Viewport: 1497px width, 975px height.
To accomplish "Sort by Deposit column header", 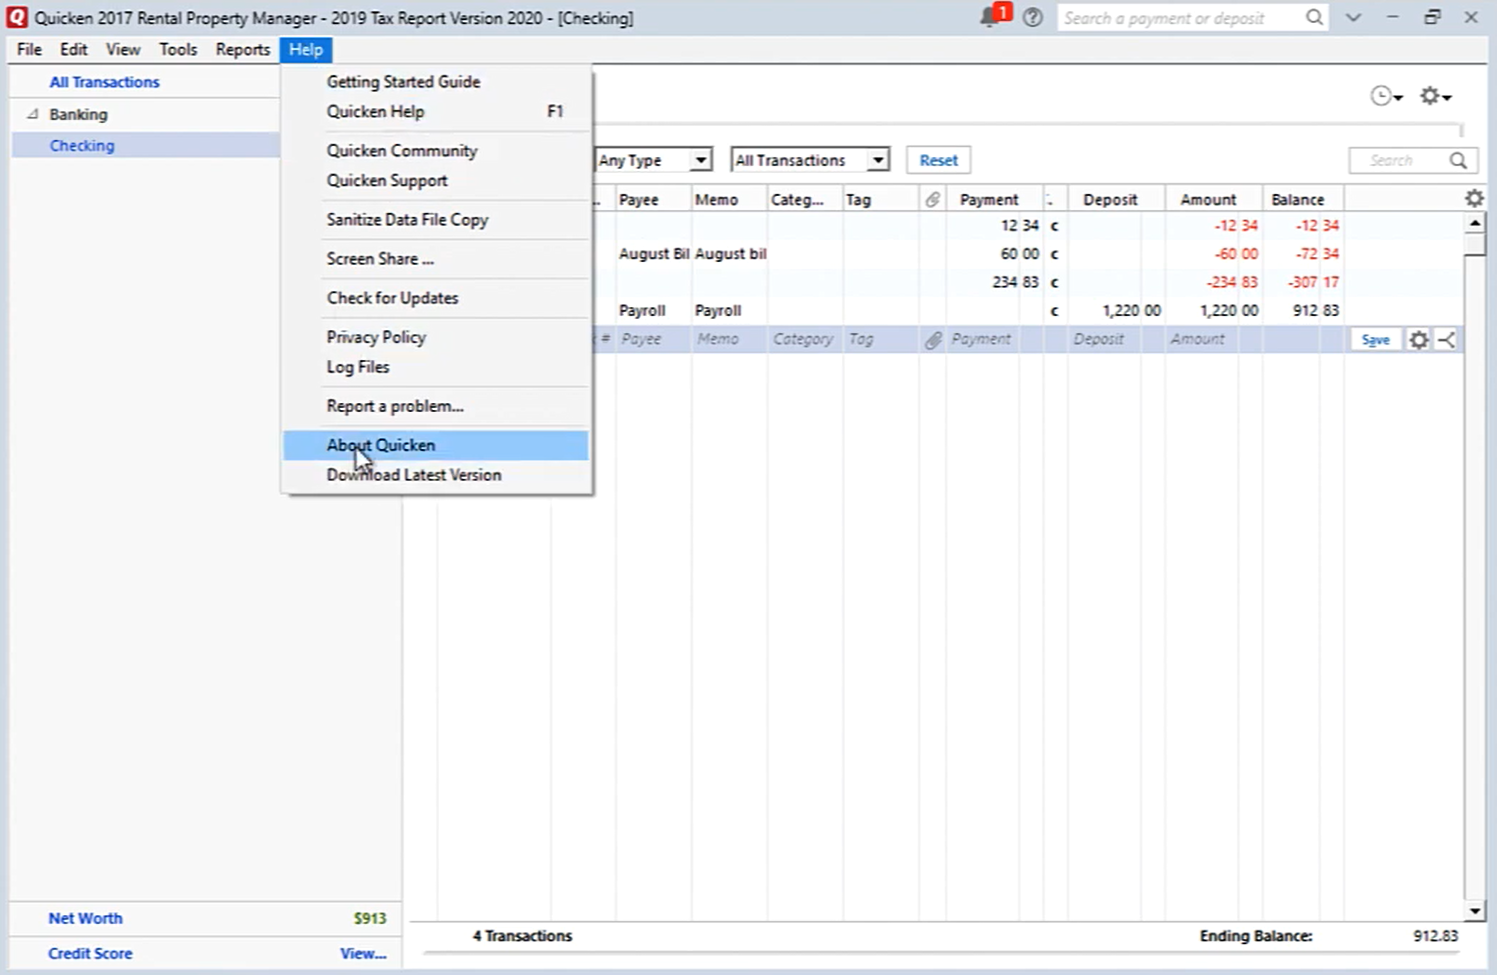I will click(x=1115, y=200).
